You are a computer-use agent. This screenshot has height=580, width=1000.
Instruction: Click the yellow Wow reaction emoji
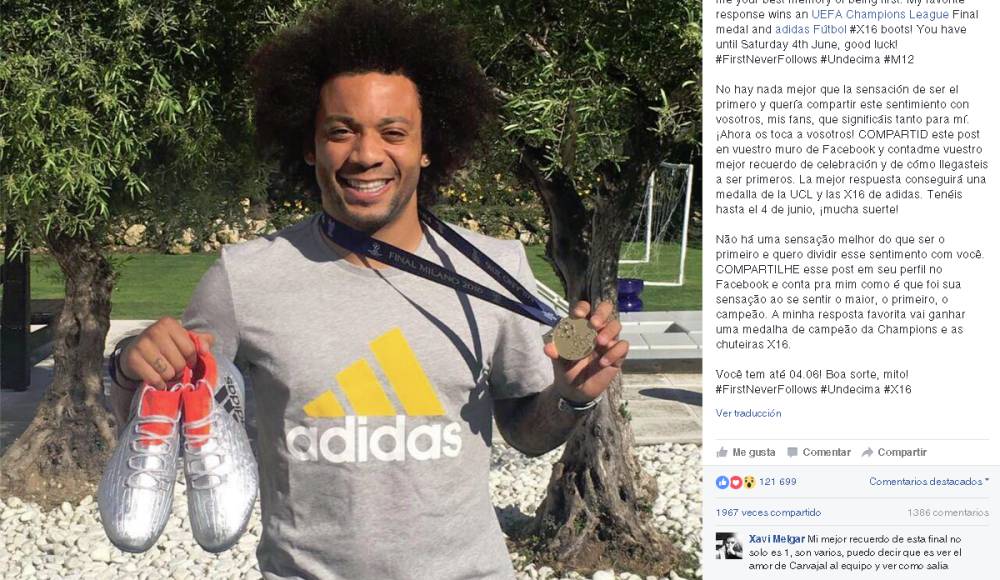click(x=749, y=482)
